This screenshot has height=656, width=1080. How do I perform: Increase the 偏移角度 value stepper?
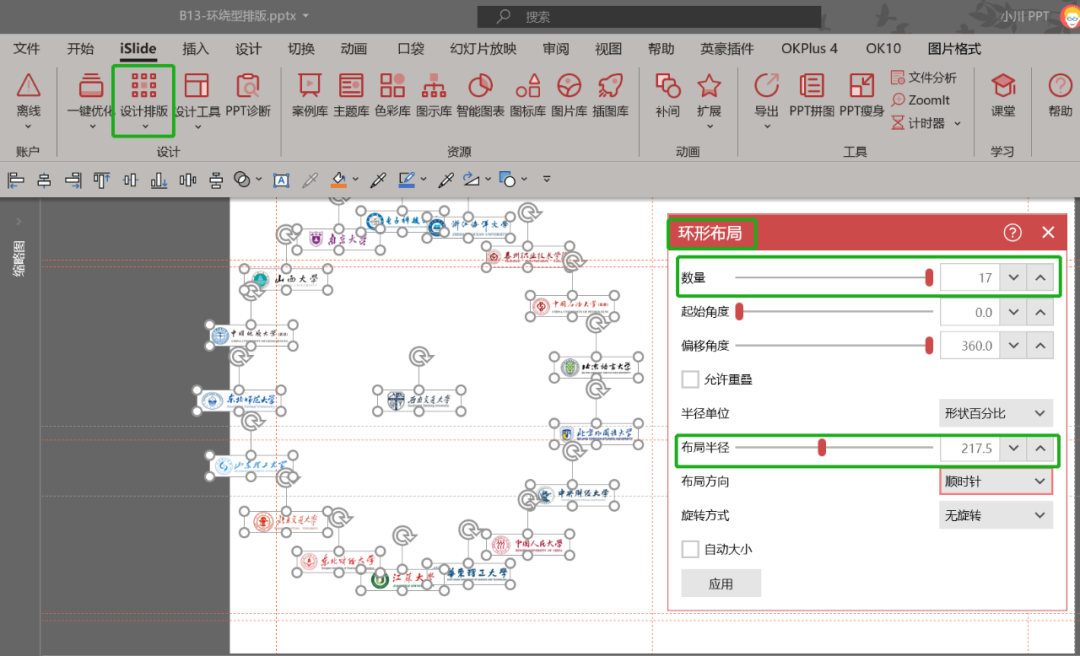tap(1040, 345)
